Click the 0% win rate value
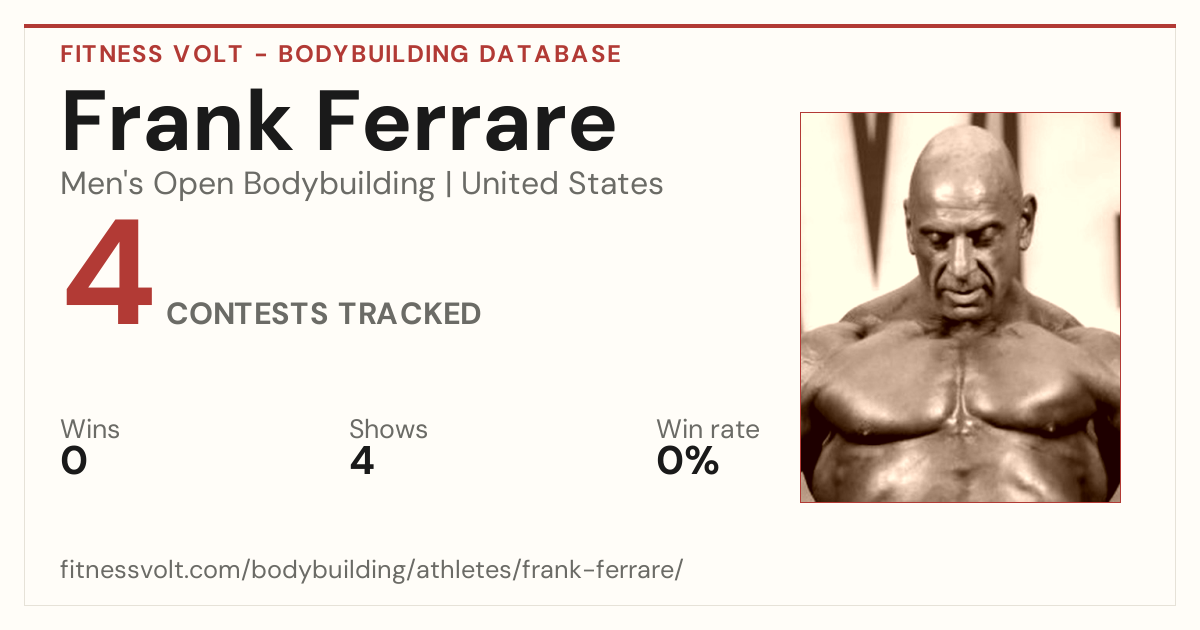 click(x=688, y=461)
